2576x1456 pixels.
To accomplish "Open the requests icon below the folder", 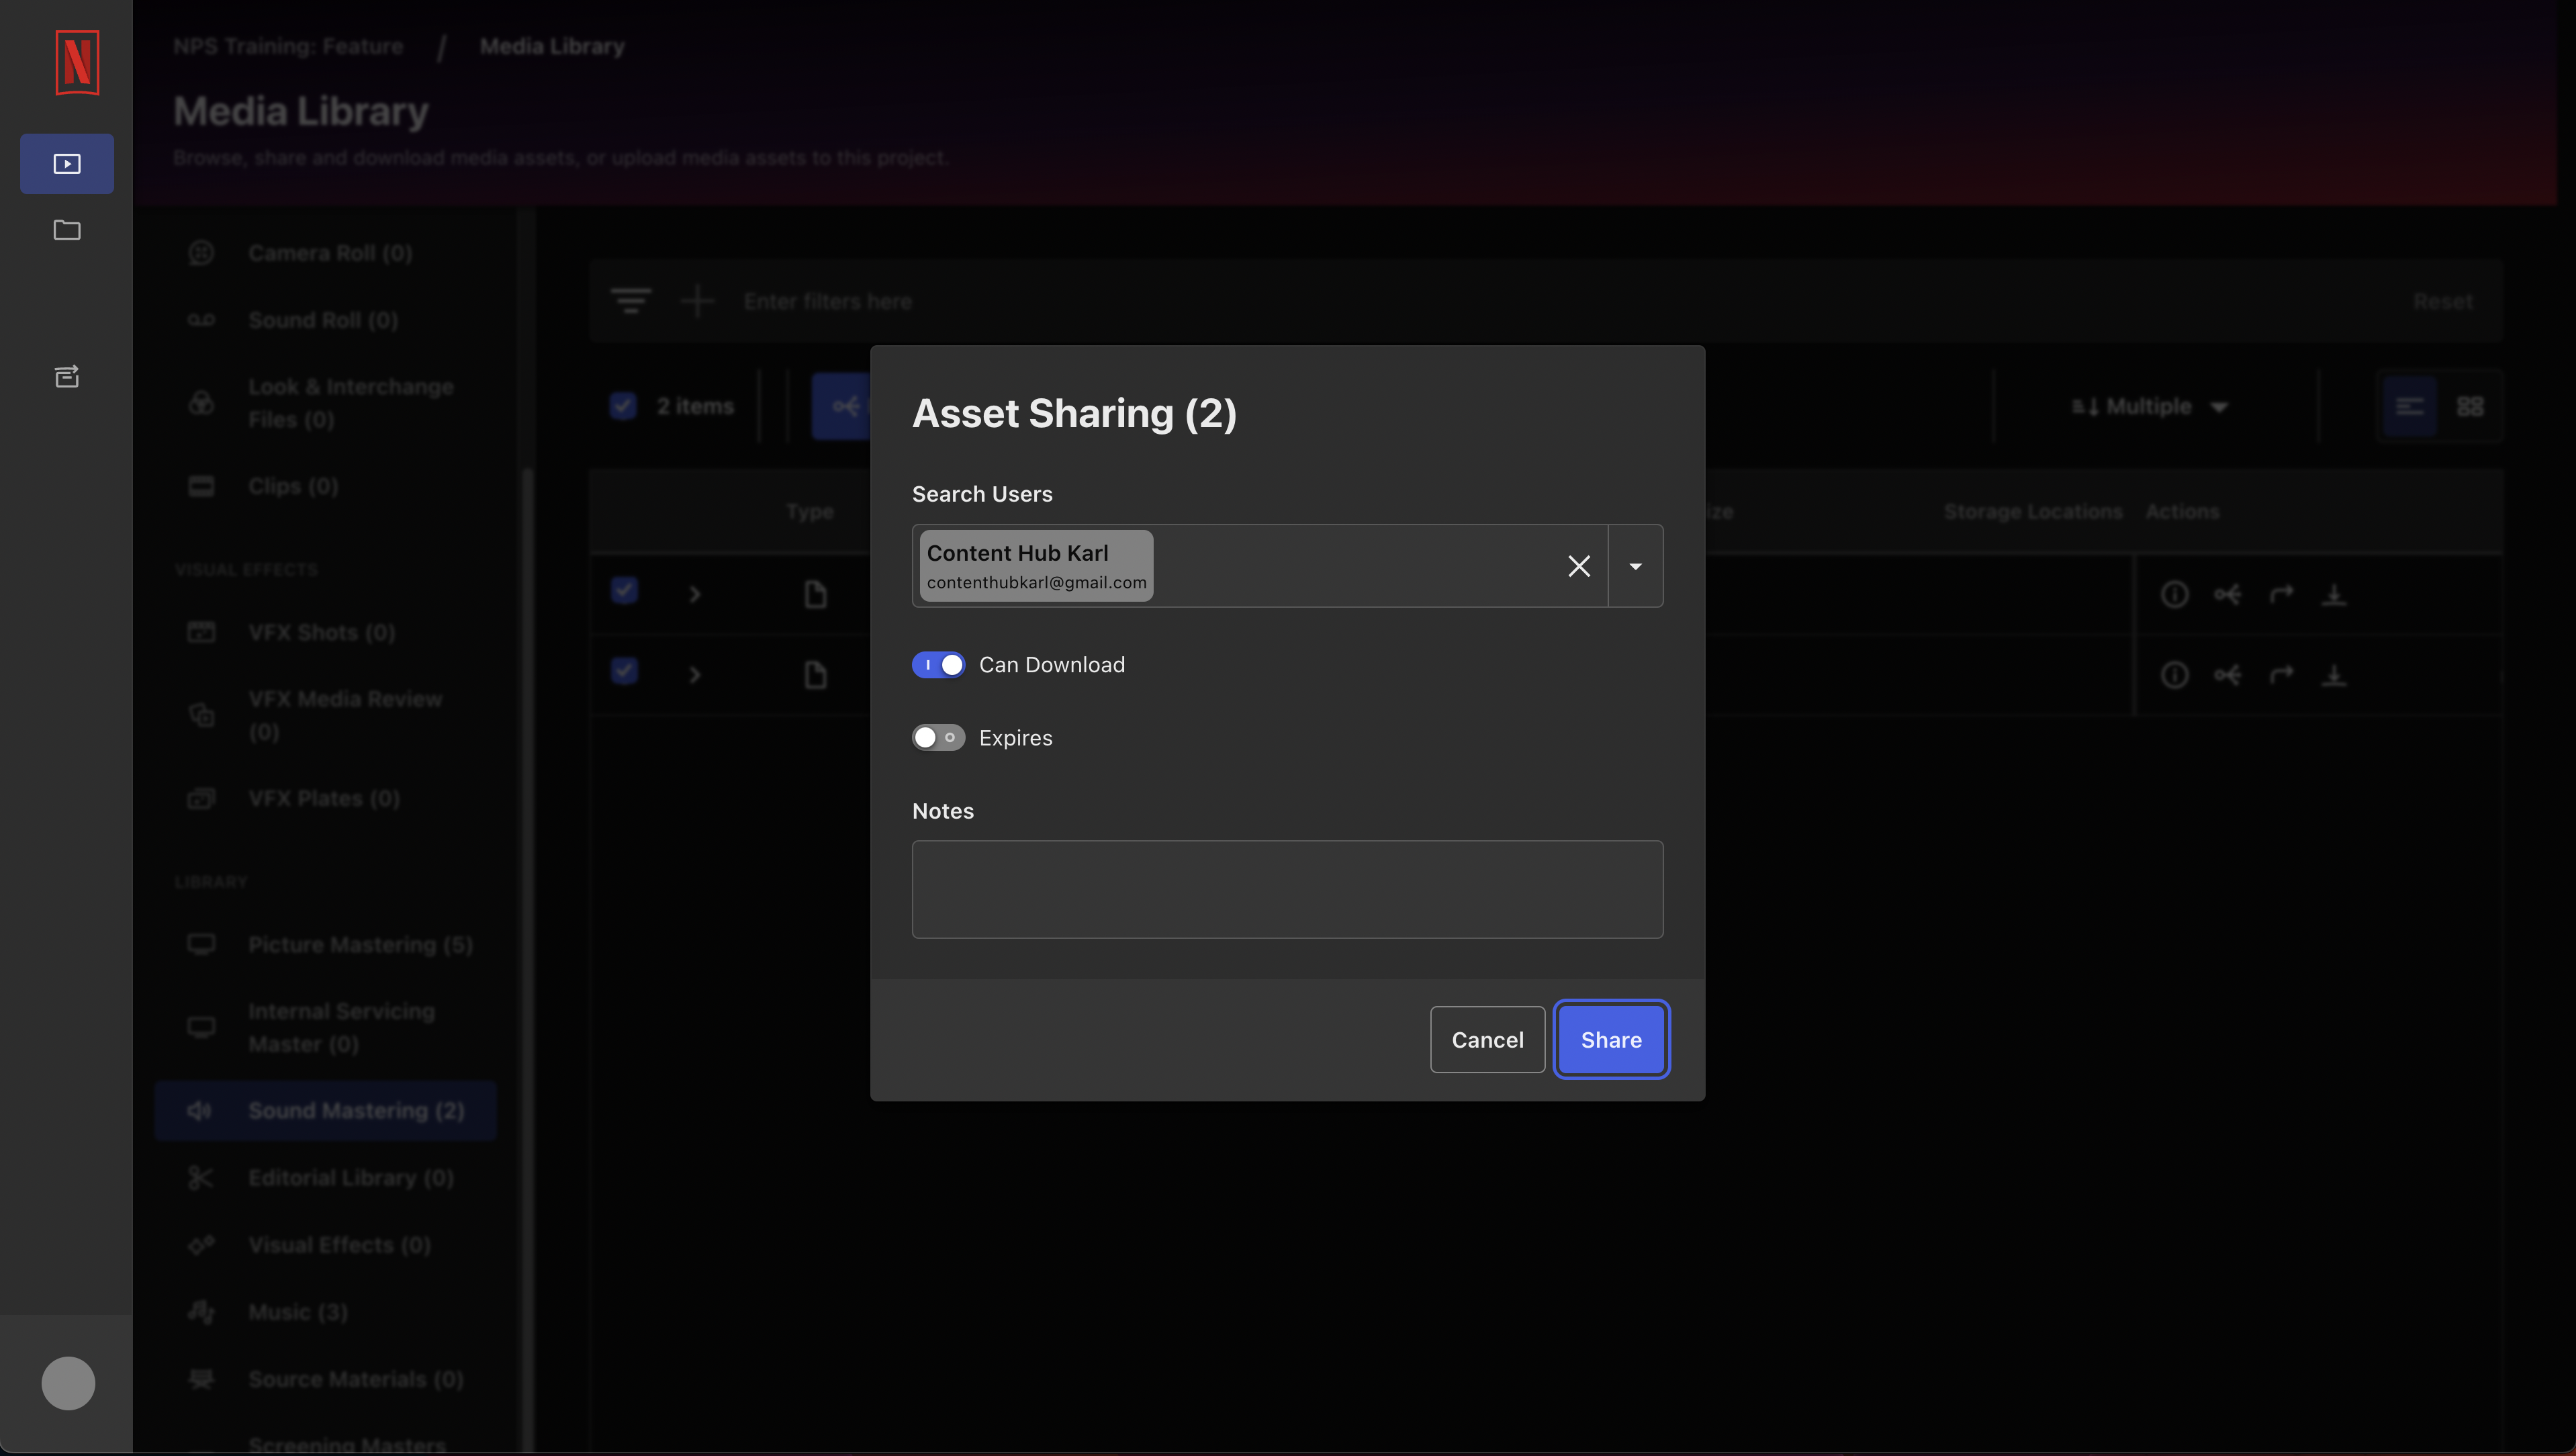I will pos(67,376).
